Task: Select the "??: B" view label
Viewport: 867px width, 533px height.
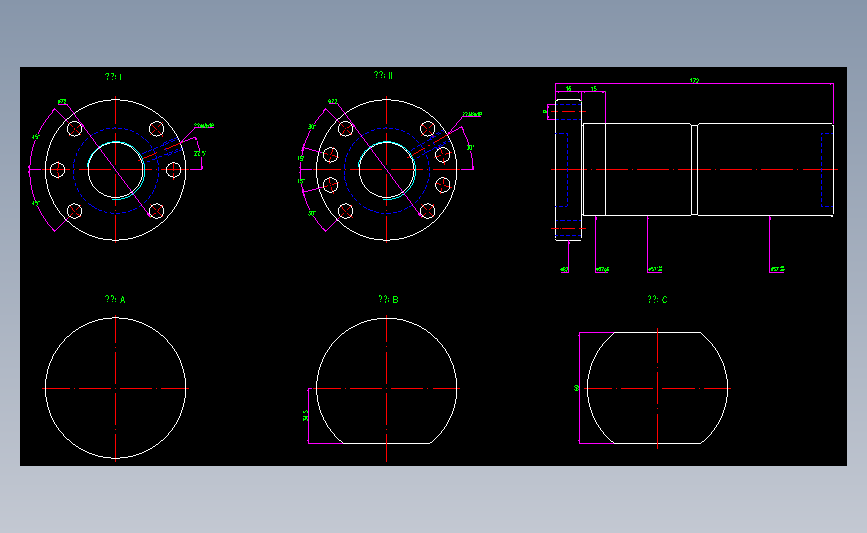Action: [388, 299]
